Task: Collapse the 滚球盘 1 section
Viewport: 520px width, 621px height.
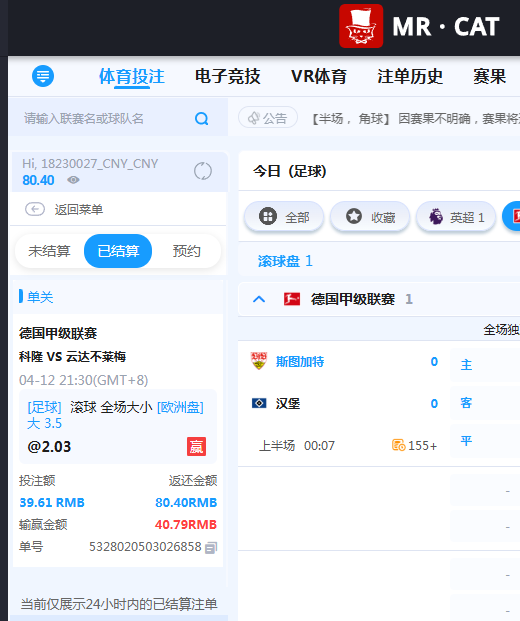Action: click(x=285, y=261)
